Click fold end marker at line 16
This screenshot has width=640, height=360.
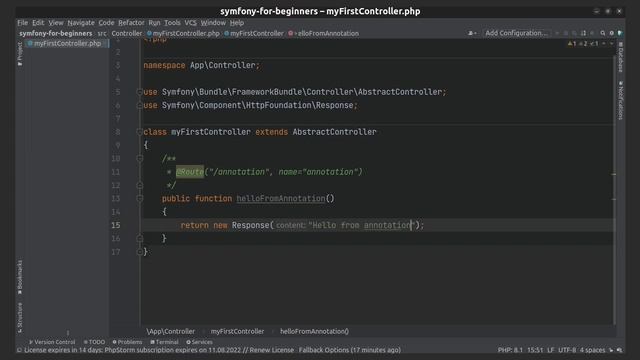pyautogui.click(x=140, y=238)
